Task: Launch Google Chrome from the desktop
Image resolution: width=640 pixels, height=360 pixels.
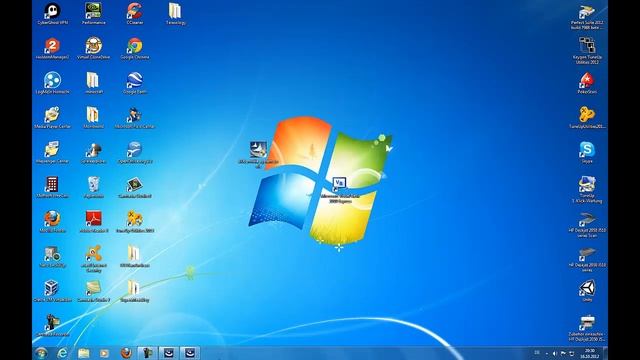Action: [x=135, y=49]
